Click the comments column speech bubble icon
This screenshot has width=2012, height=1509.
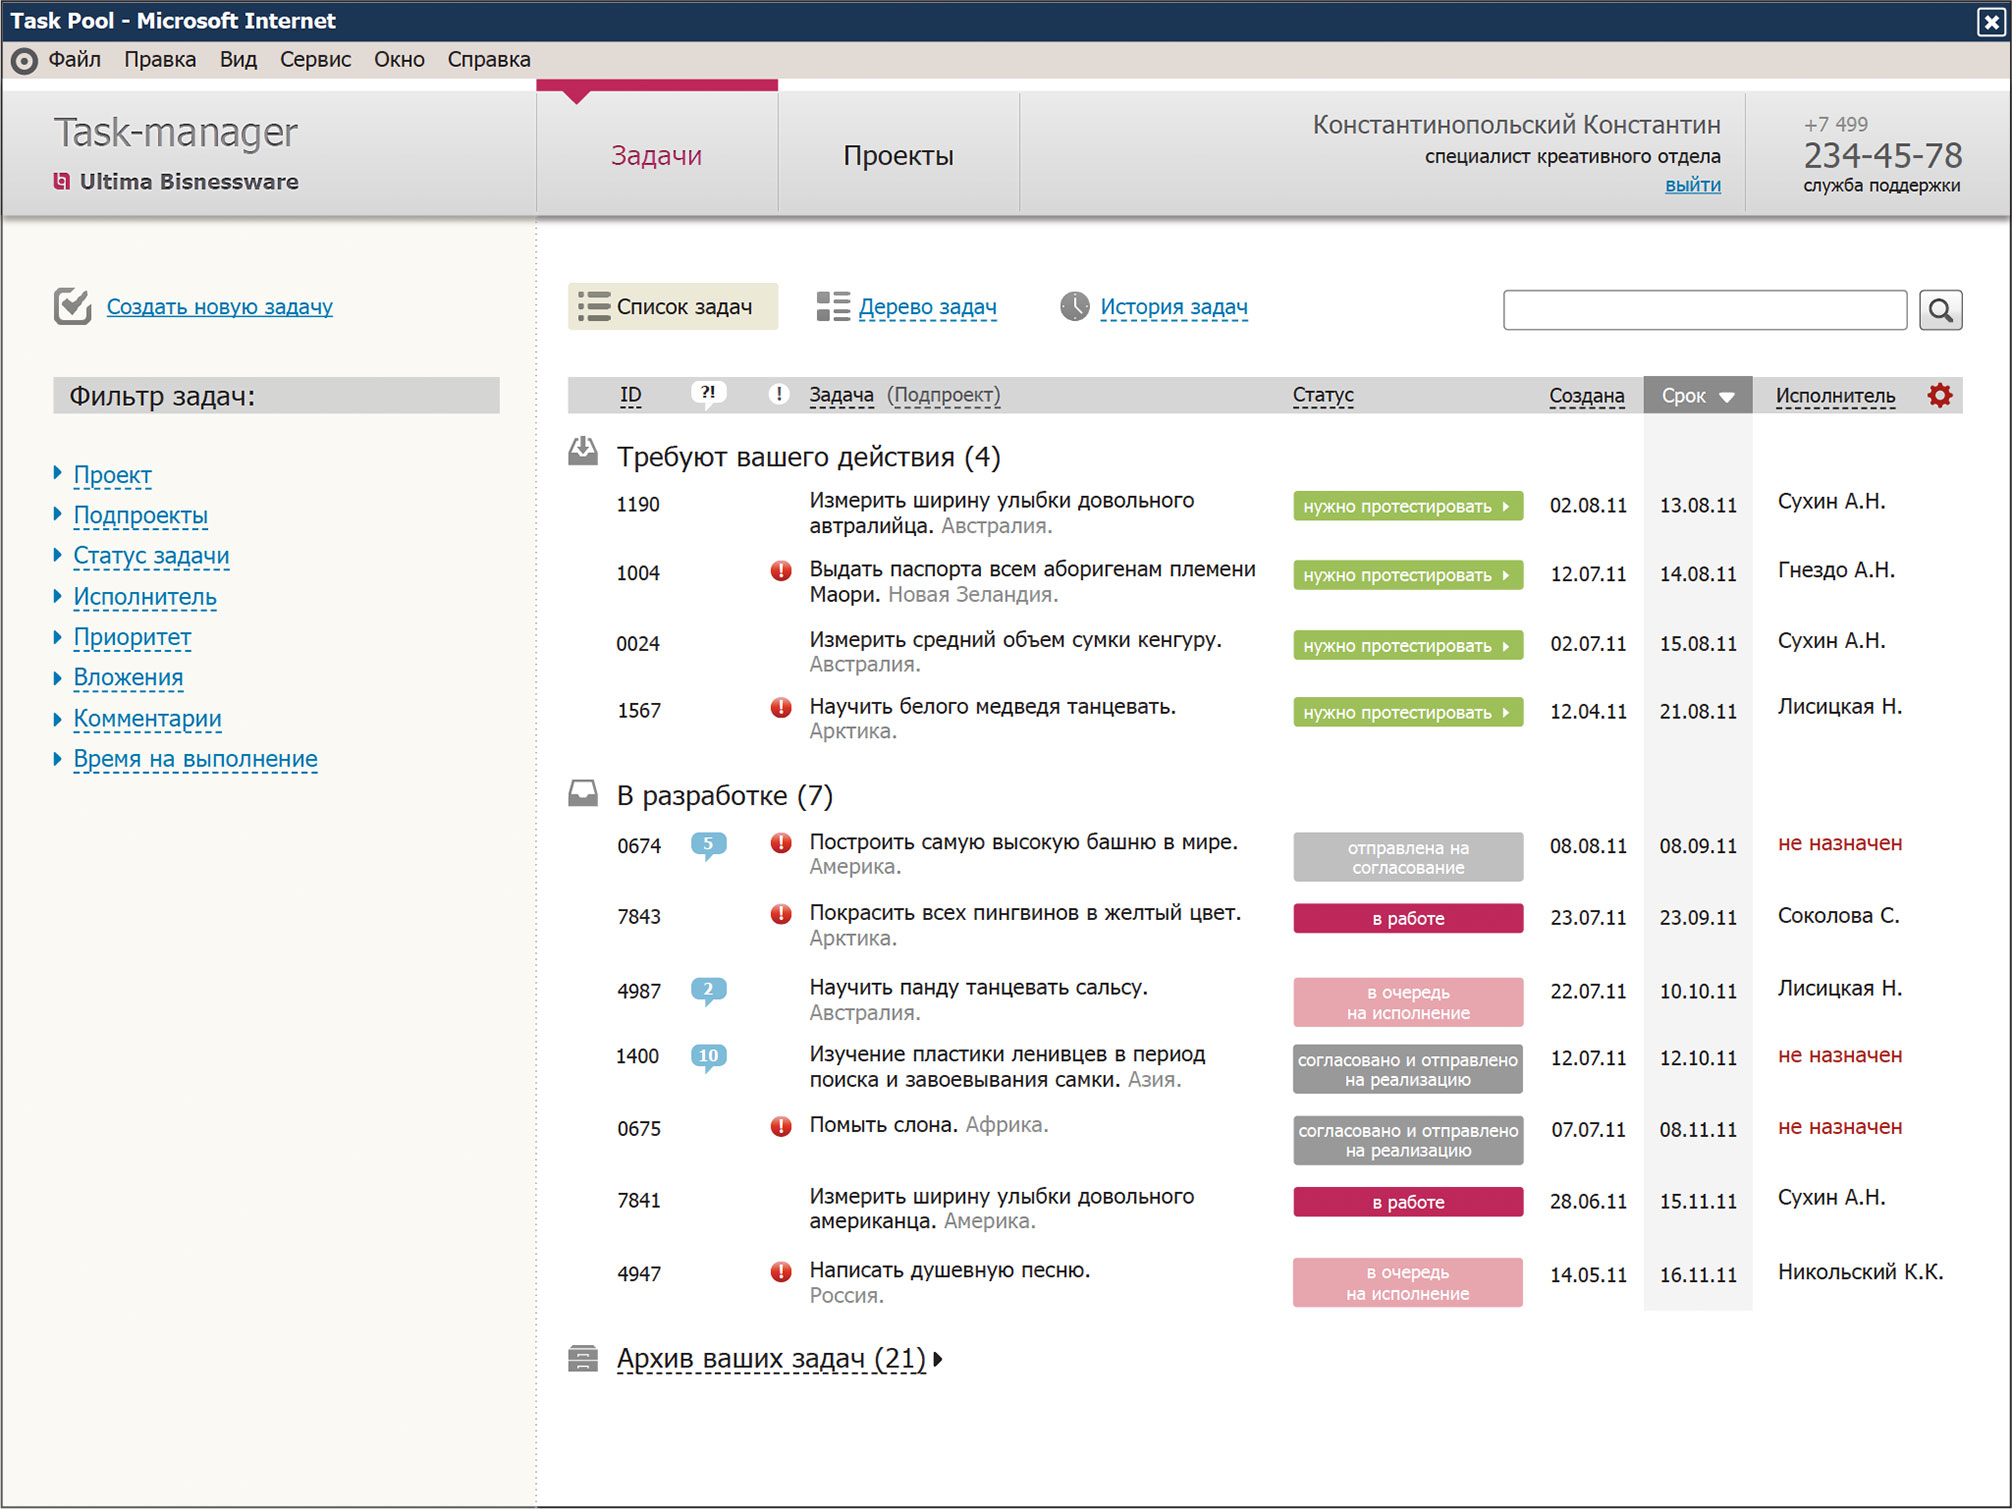click(708, 393)
